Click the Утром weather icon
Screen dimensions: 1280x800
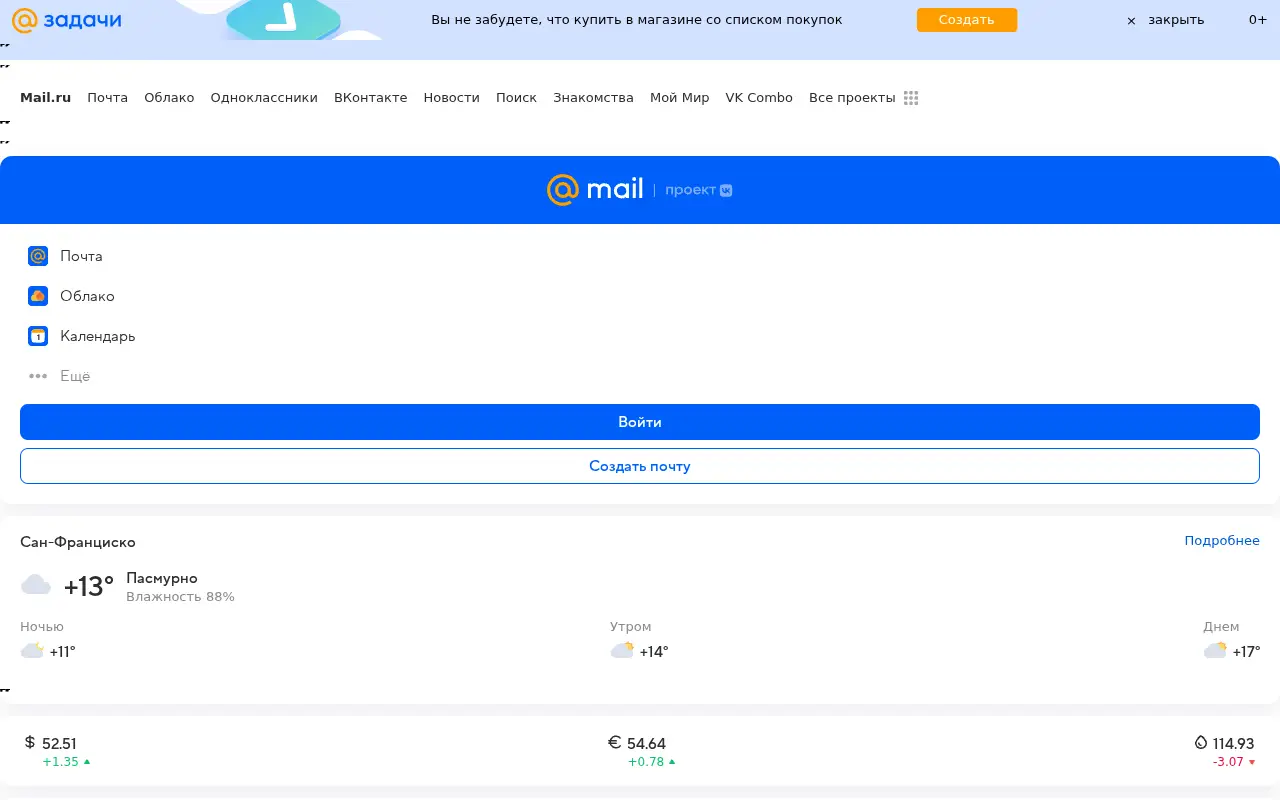tap(622, 651)
